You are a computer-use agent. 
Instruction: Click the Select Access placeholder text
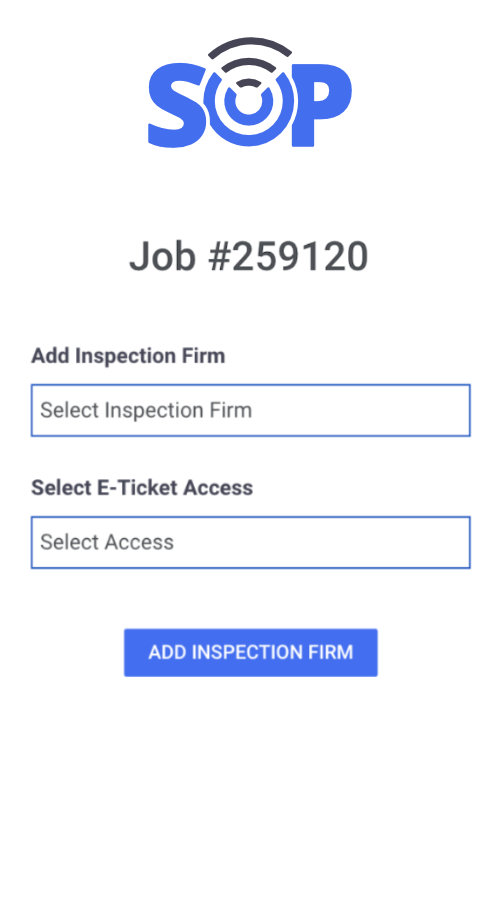(107, 542)
